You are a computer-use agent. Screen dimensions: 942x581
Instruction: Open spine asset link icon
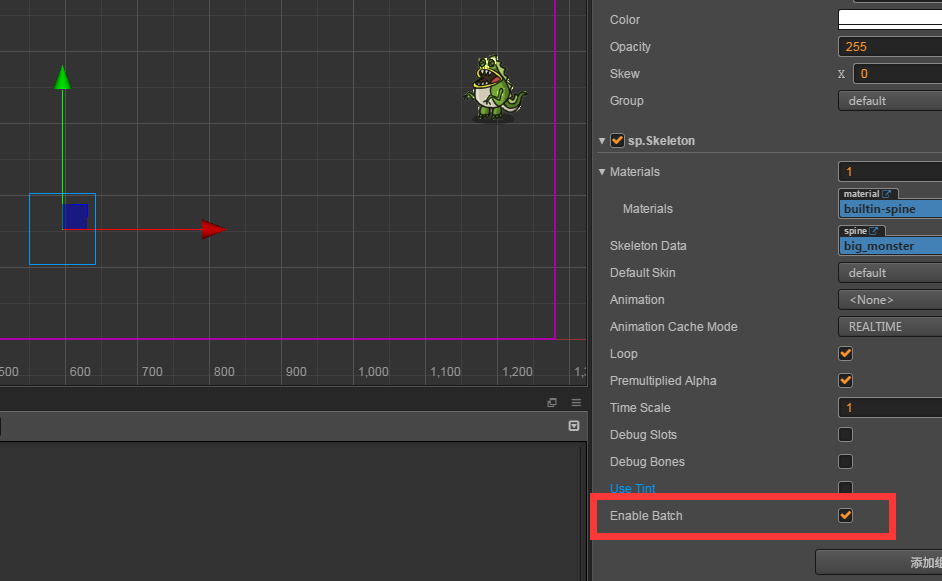point(873,231)
